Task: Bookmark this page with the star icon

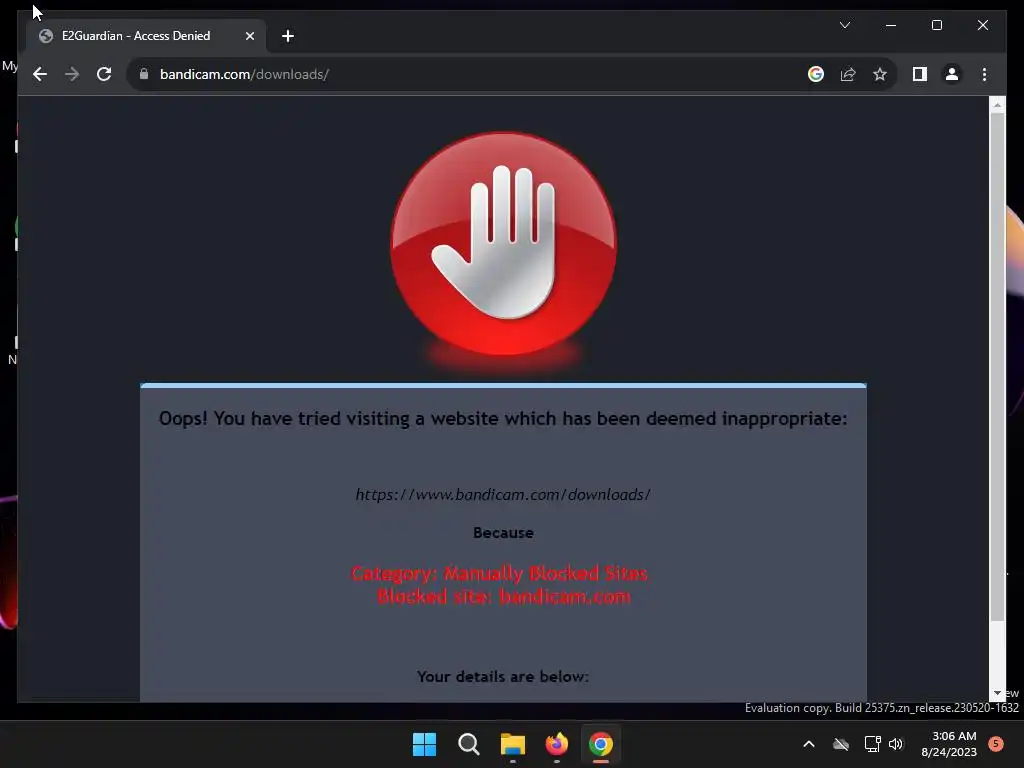Action: click(x=880, y=74)
